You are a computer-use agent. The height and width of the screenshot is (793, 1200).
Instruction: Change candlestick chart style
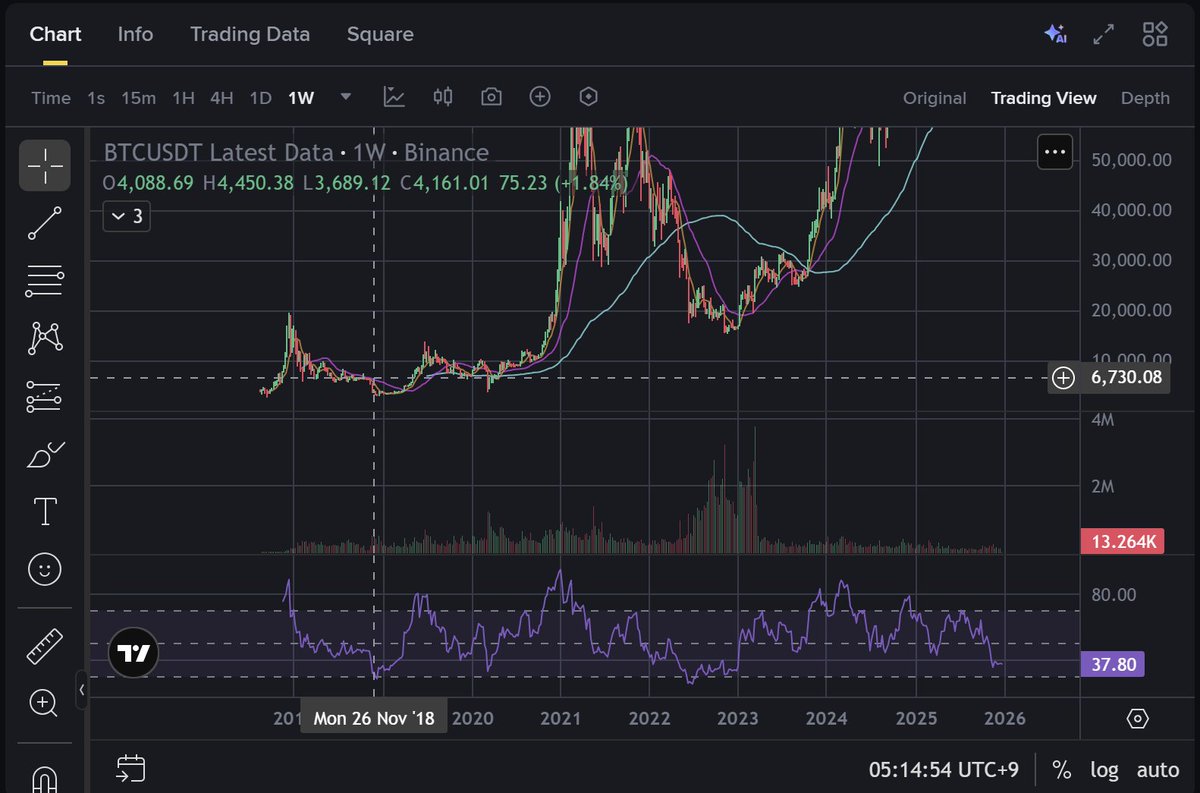pyautogui.click(x=443, y=97)
